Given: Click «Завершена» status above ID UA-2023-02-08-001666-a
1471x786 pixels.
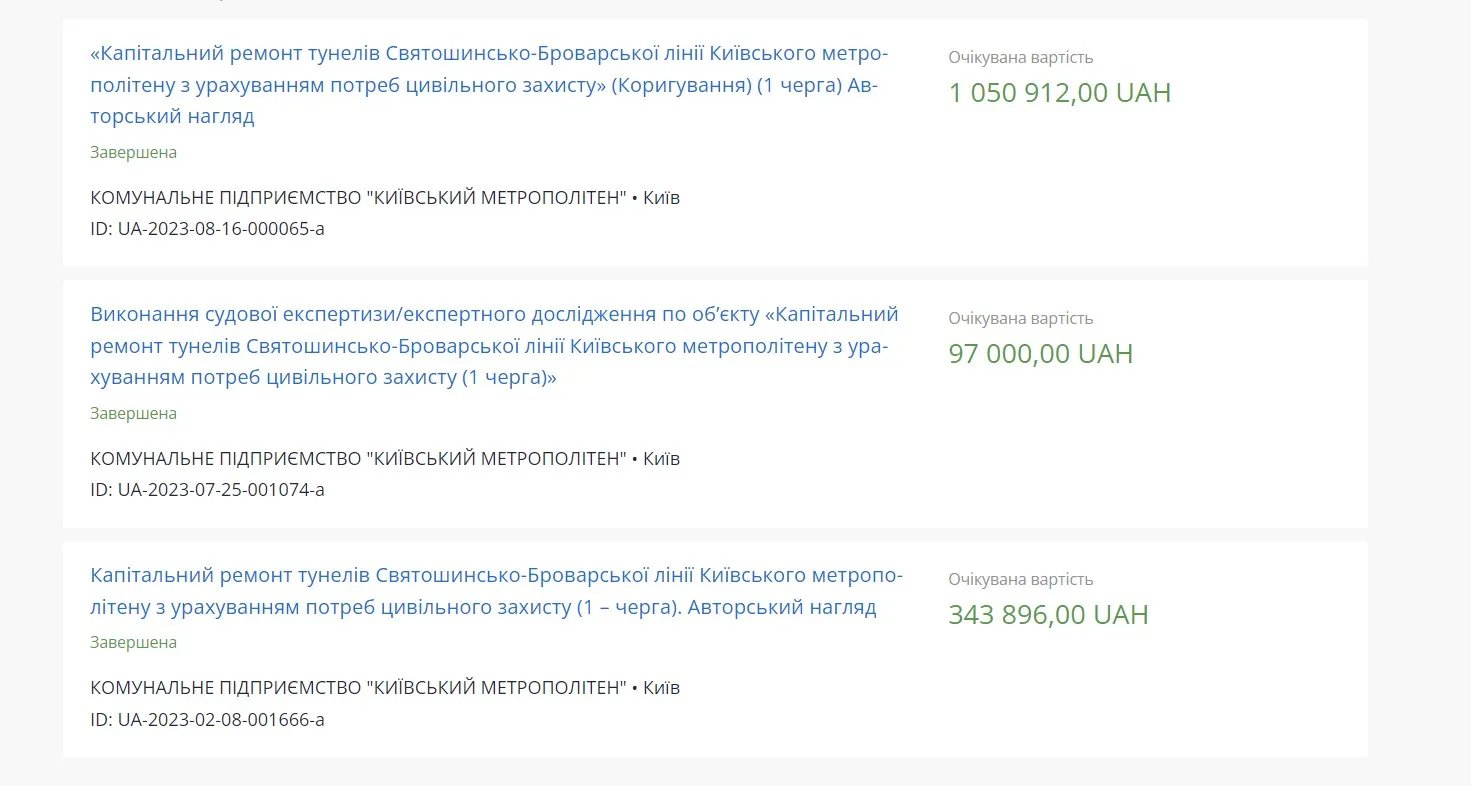Looking at the screenshot, I should click(133, 643).
